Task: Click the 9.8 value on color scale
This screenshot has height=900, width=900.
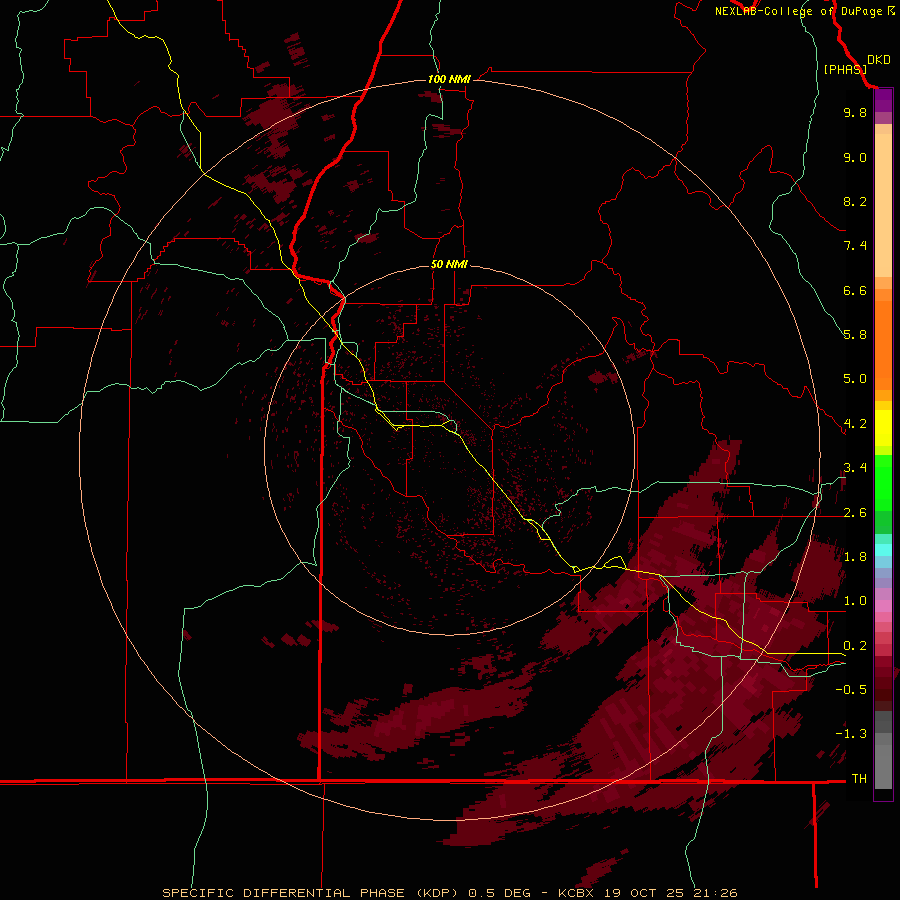Action: coord(855,112)
